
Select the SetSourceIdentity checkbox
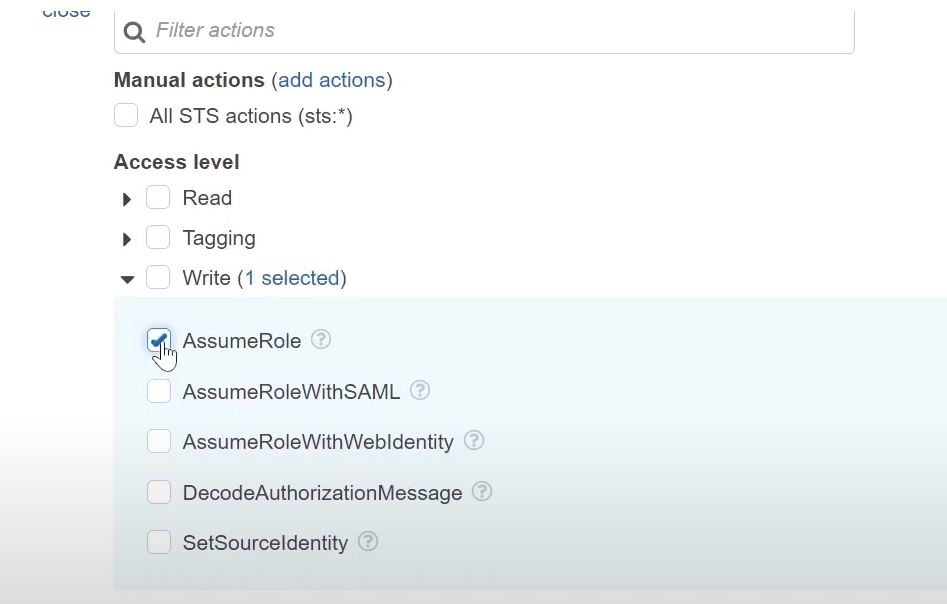[x=159, y=542]
